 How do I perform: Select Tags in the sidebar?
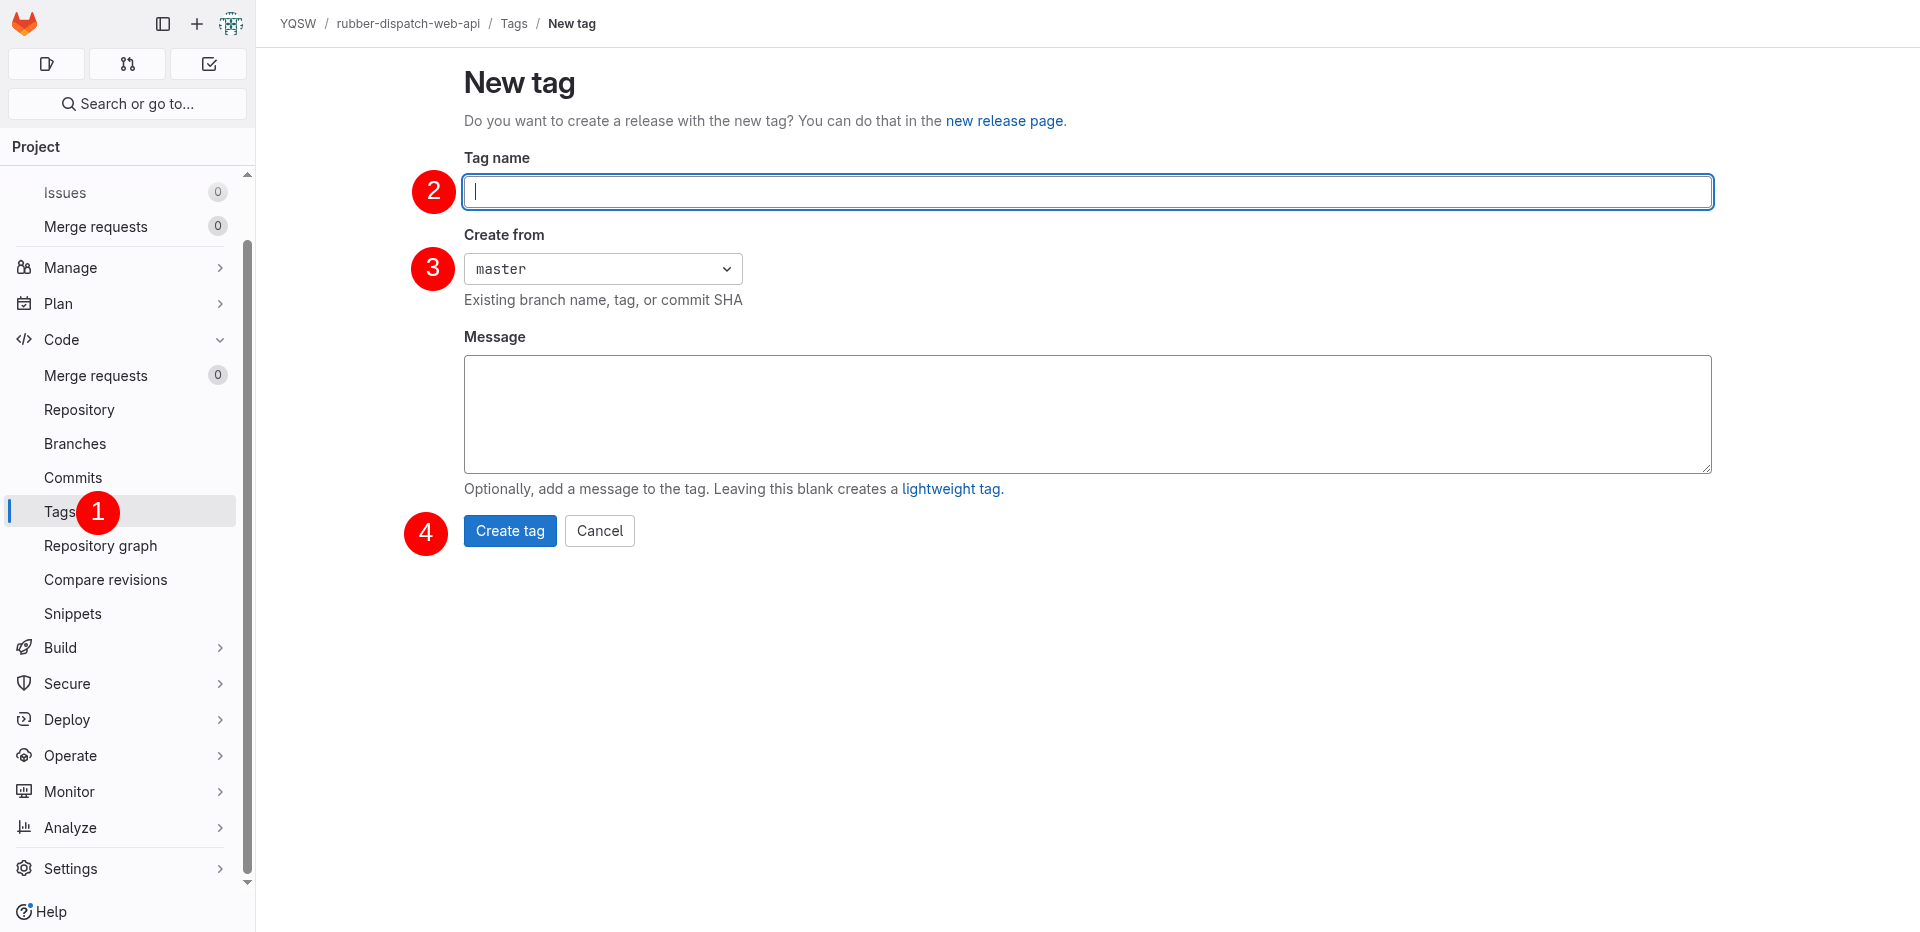(121, 512)
